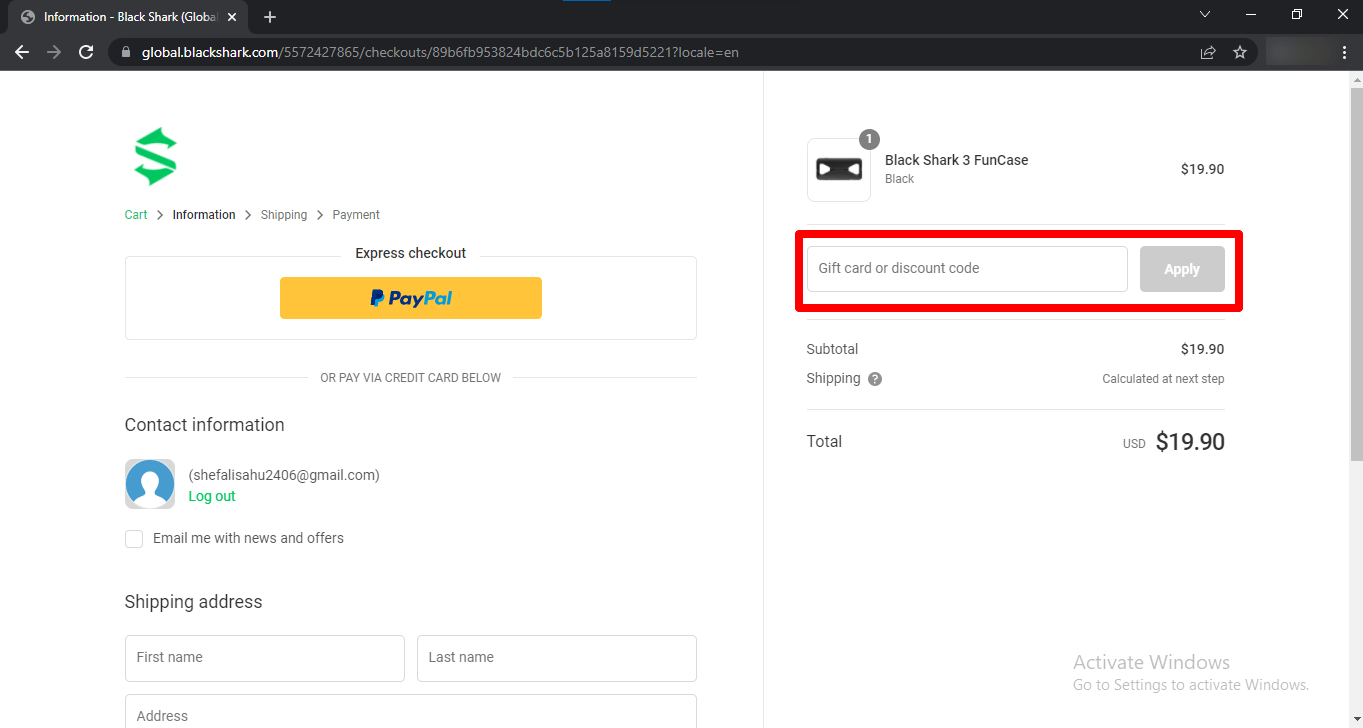Image resolution: width=1363 pixels, height=728 pixels.
Task: Click the $19.90 total amount
Action: pos(1190,442)
